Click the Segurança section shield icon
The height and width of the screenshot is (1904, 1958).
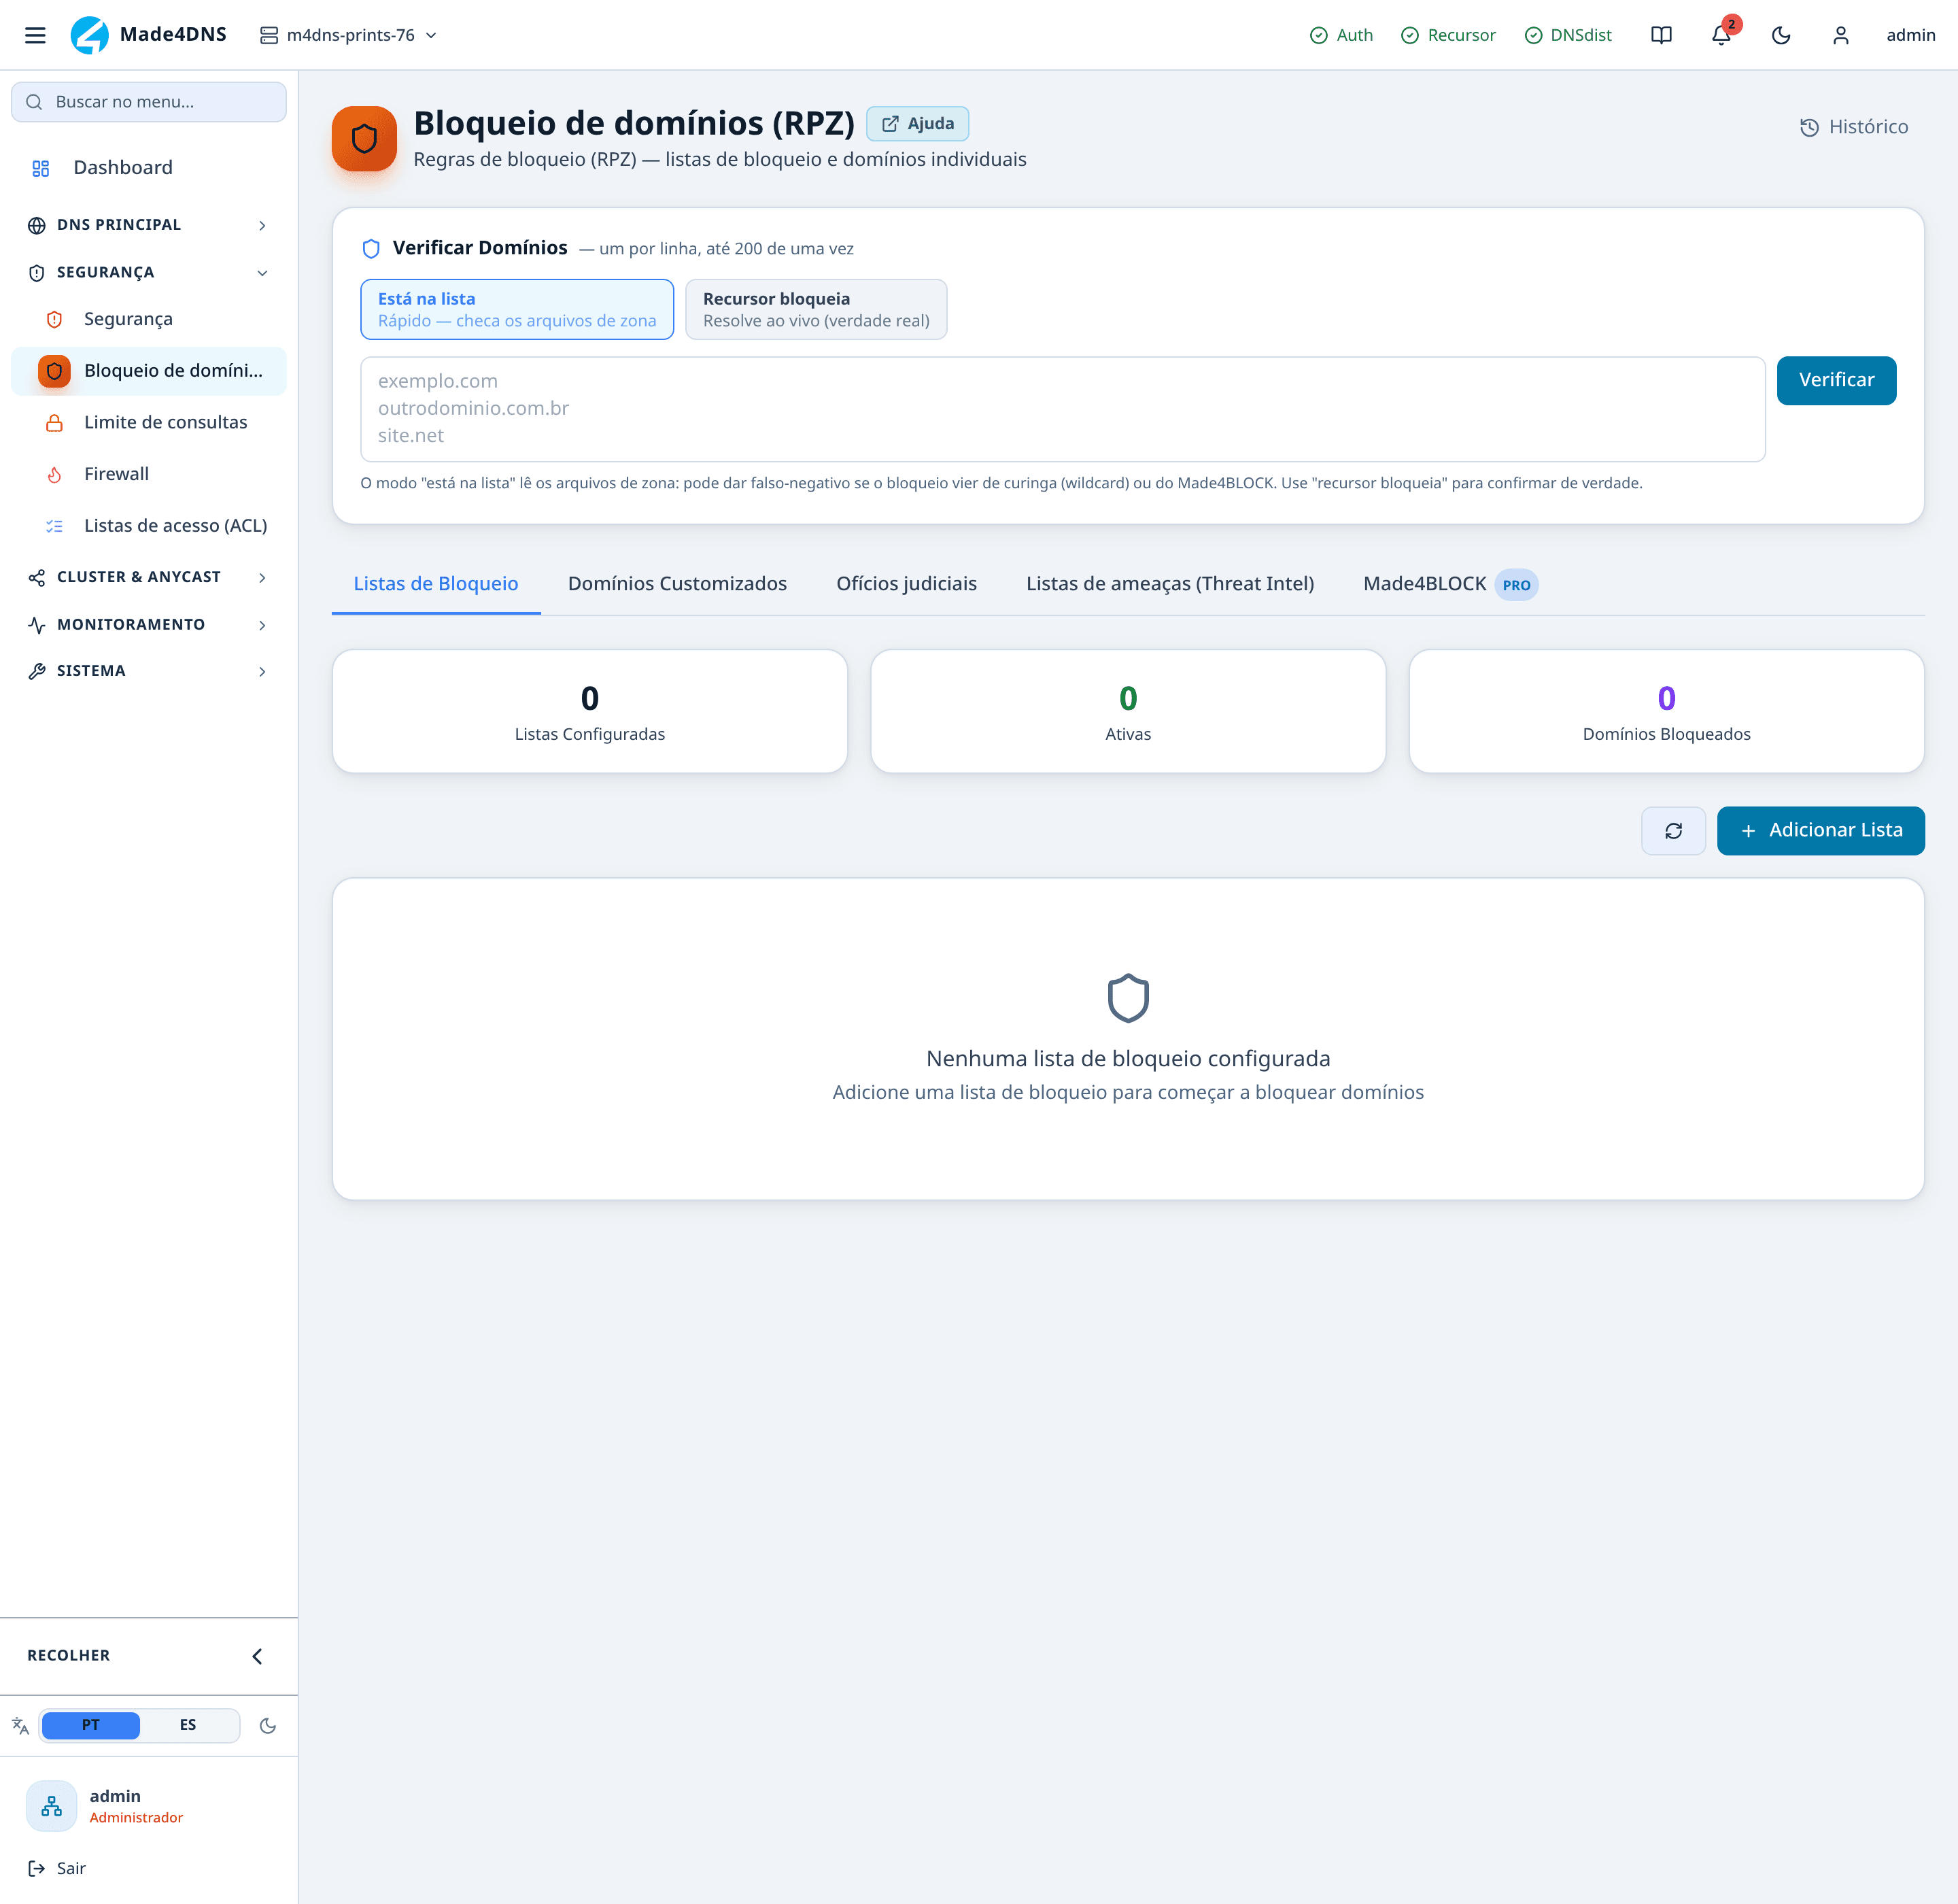pyautogui.click(x=37, y=273)
